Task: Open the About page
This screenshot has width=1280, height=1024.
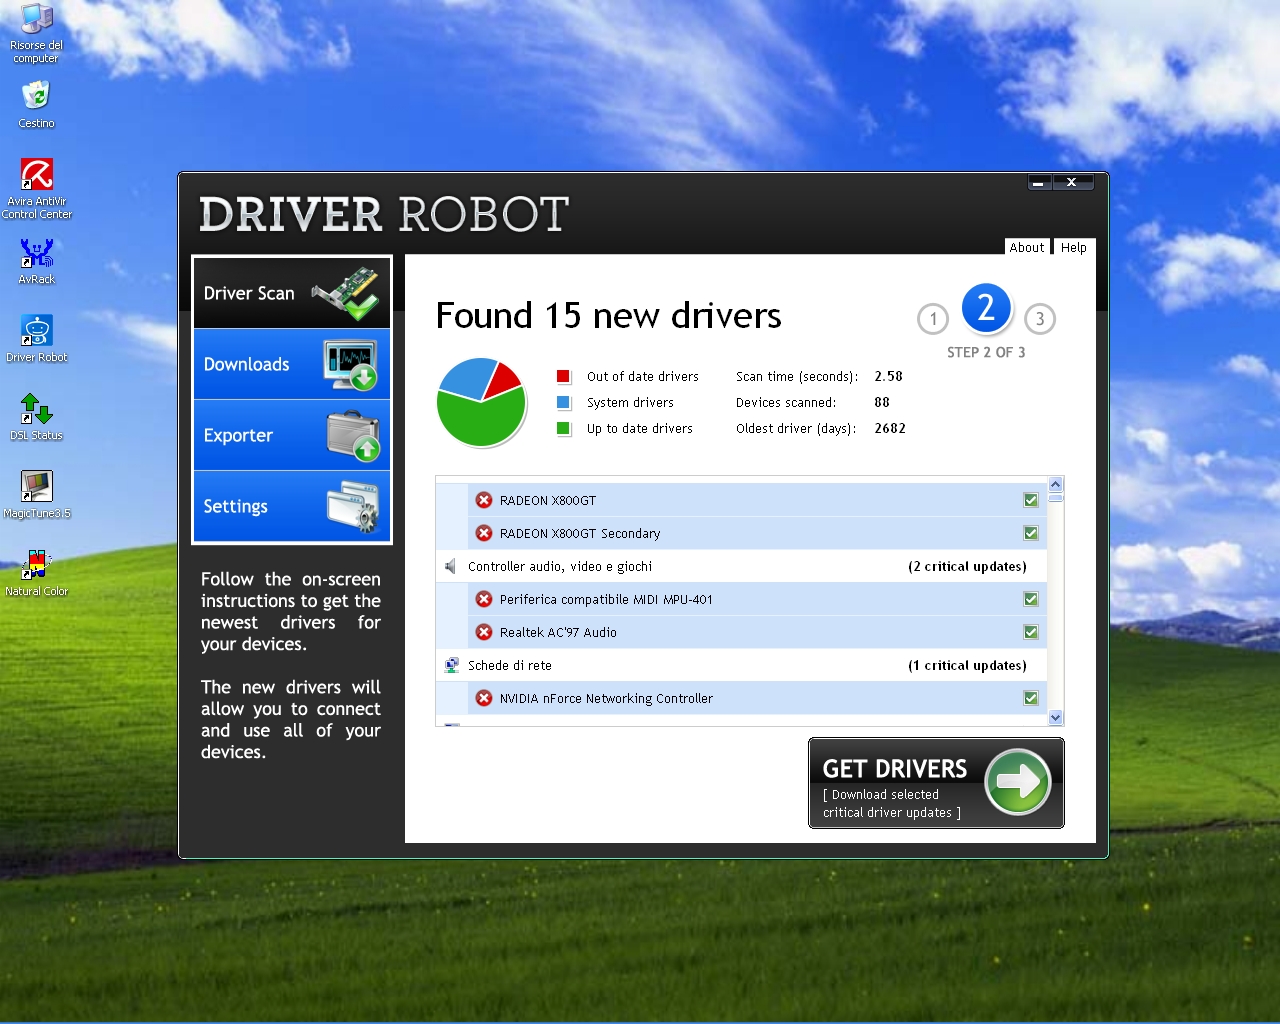Action: click(1026, 247)
